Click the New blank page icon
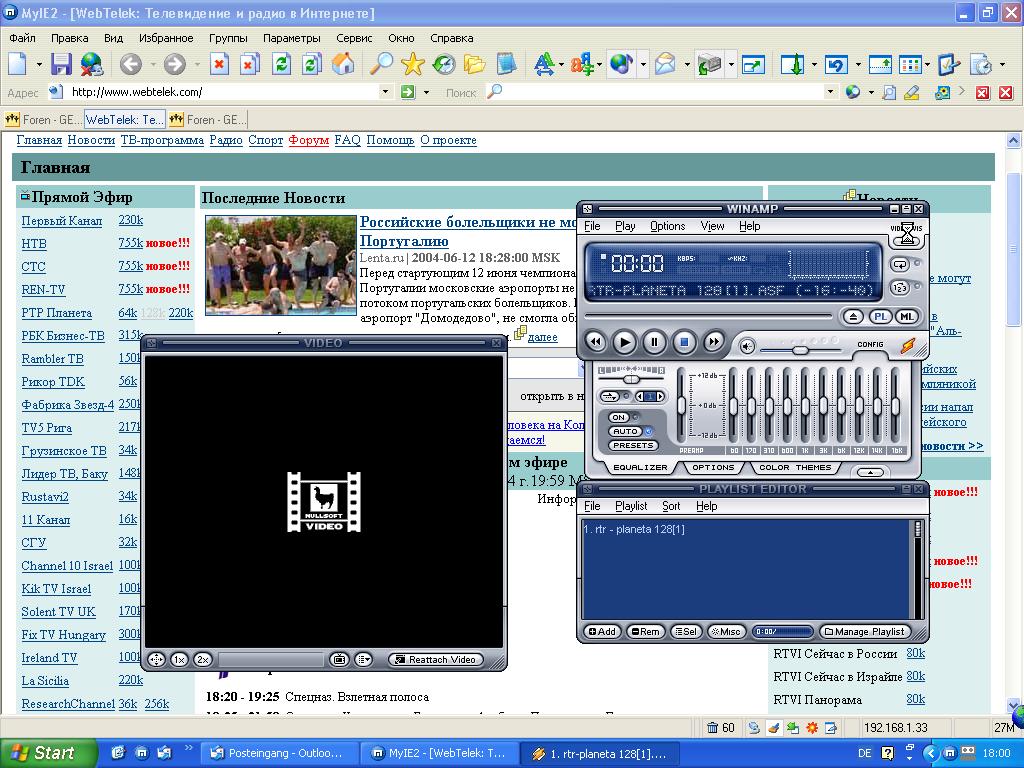The height and width of the screenshot is (768, 1024). pos(18,64)
